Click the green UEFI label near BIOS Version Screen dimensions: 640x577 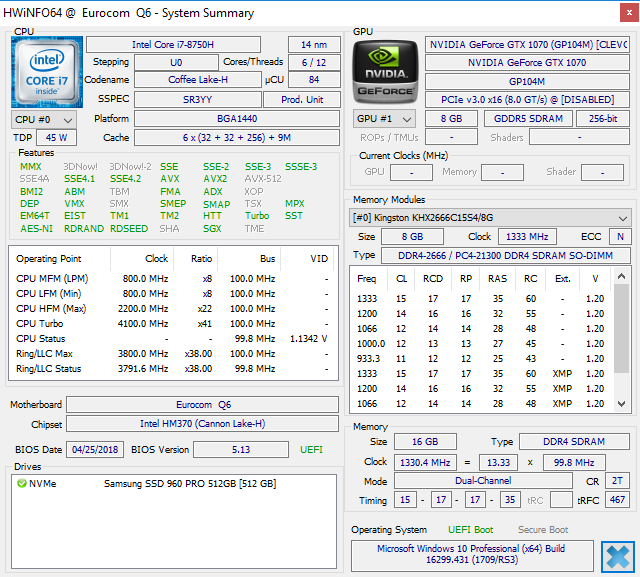(x=311, y=450)
